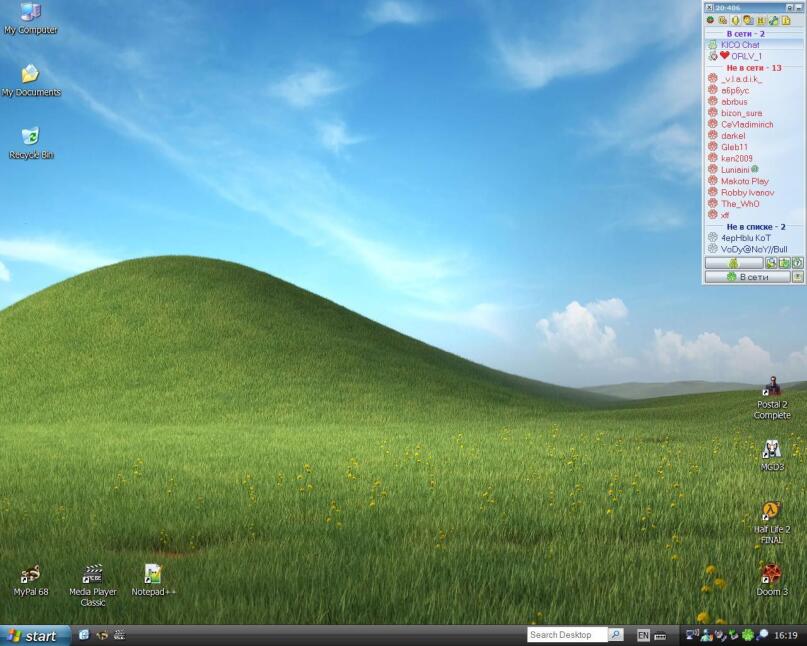Click the yellow note icon at the messenger toolbar end
Image resolution: width=807 pixels, height=646 pixels.
tap(786, 20)
